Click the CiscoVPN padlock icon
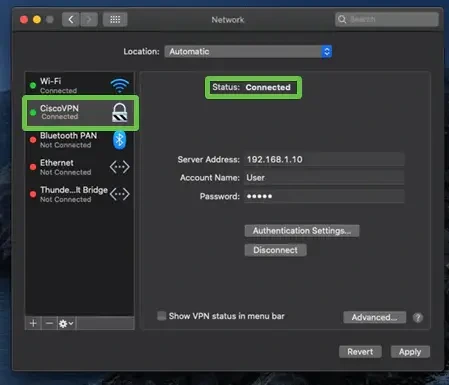The image size is (449, 385). (120, 112)
